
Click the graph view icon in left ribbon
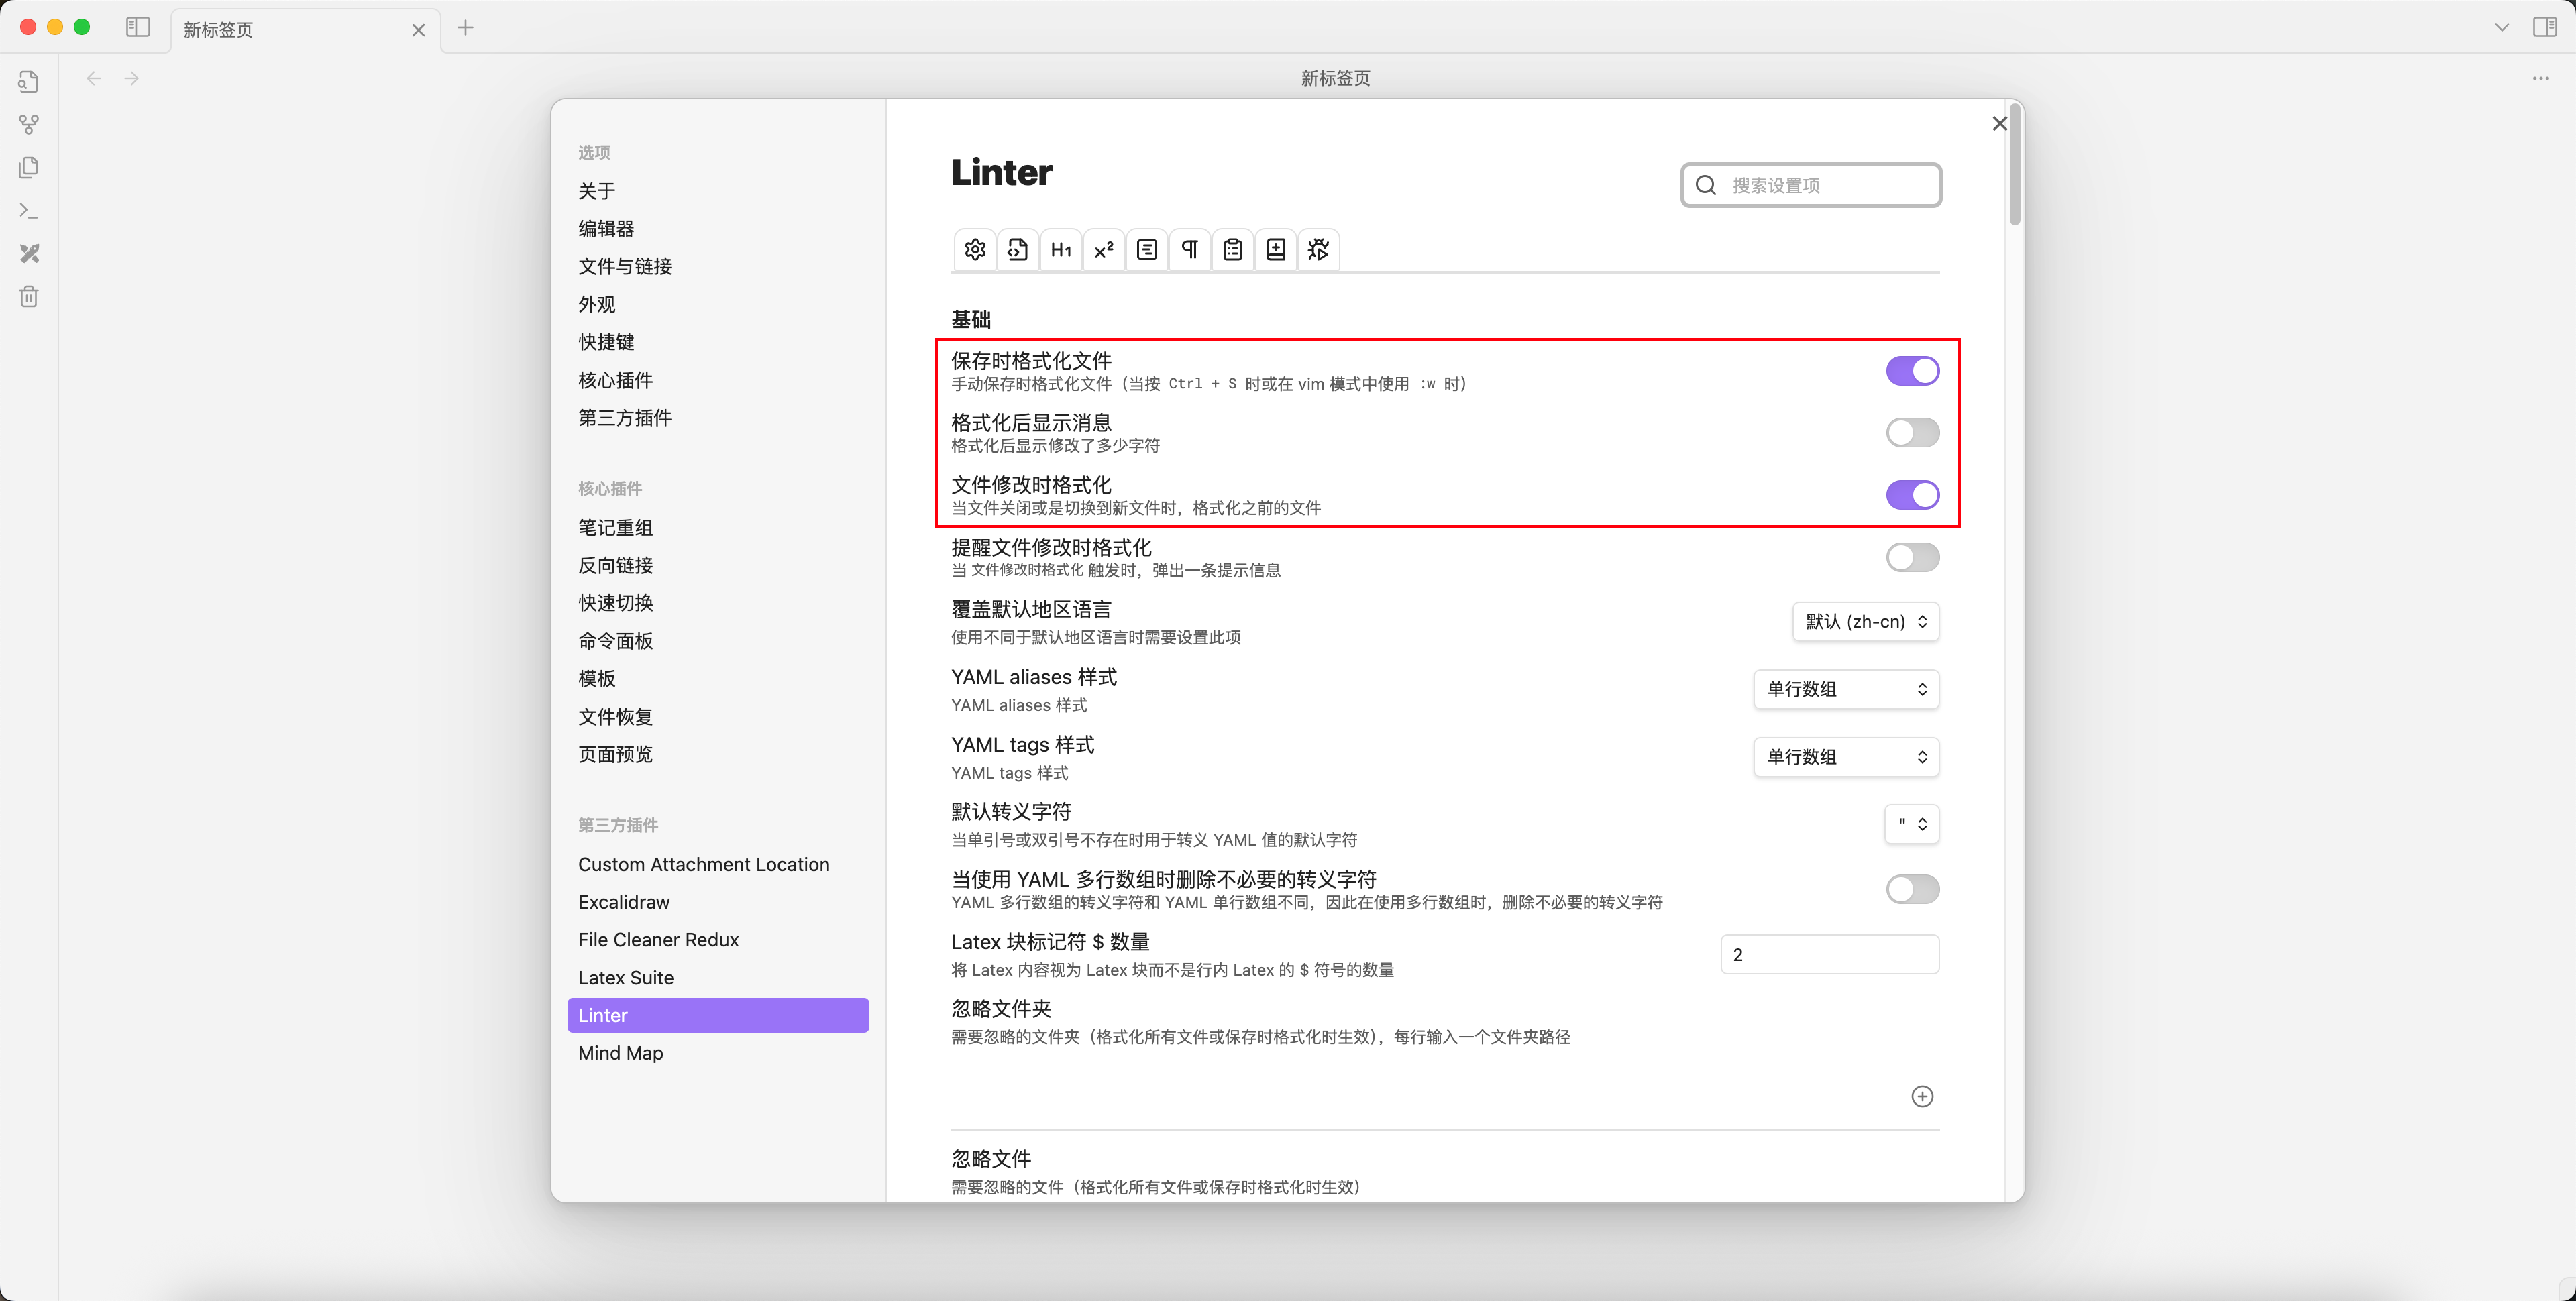click(29, 125)
